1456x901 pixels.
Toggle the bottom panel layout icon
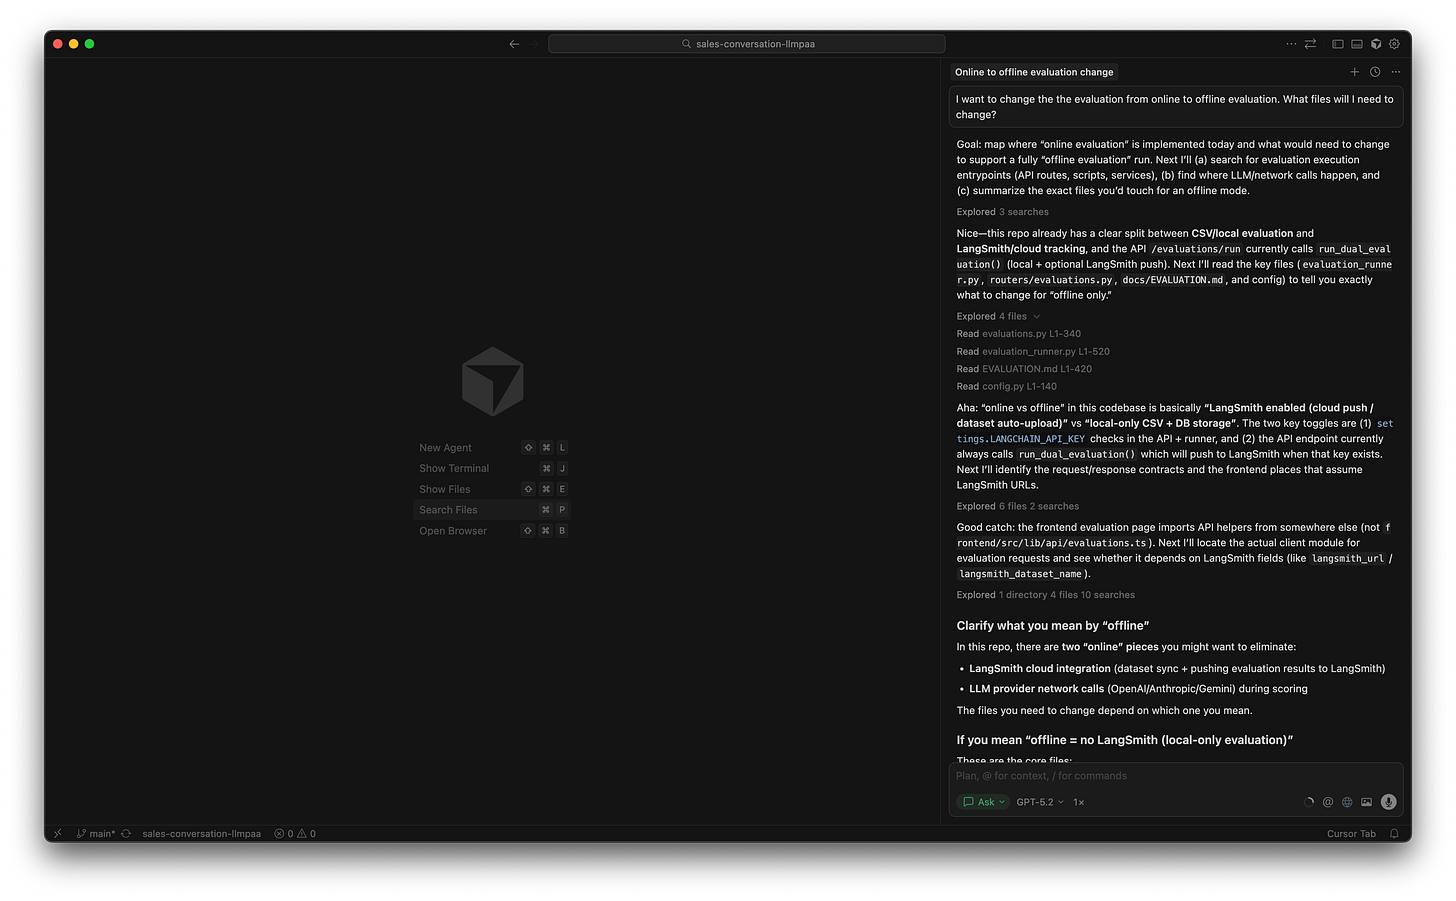tap(1357, 44)
